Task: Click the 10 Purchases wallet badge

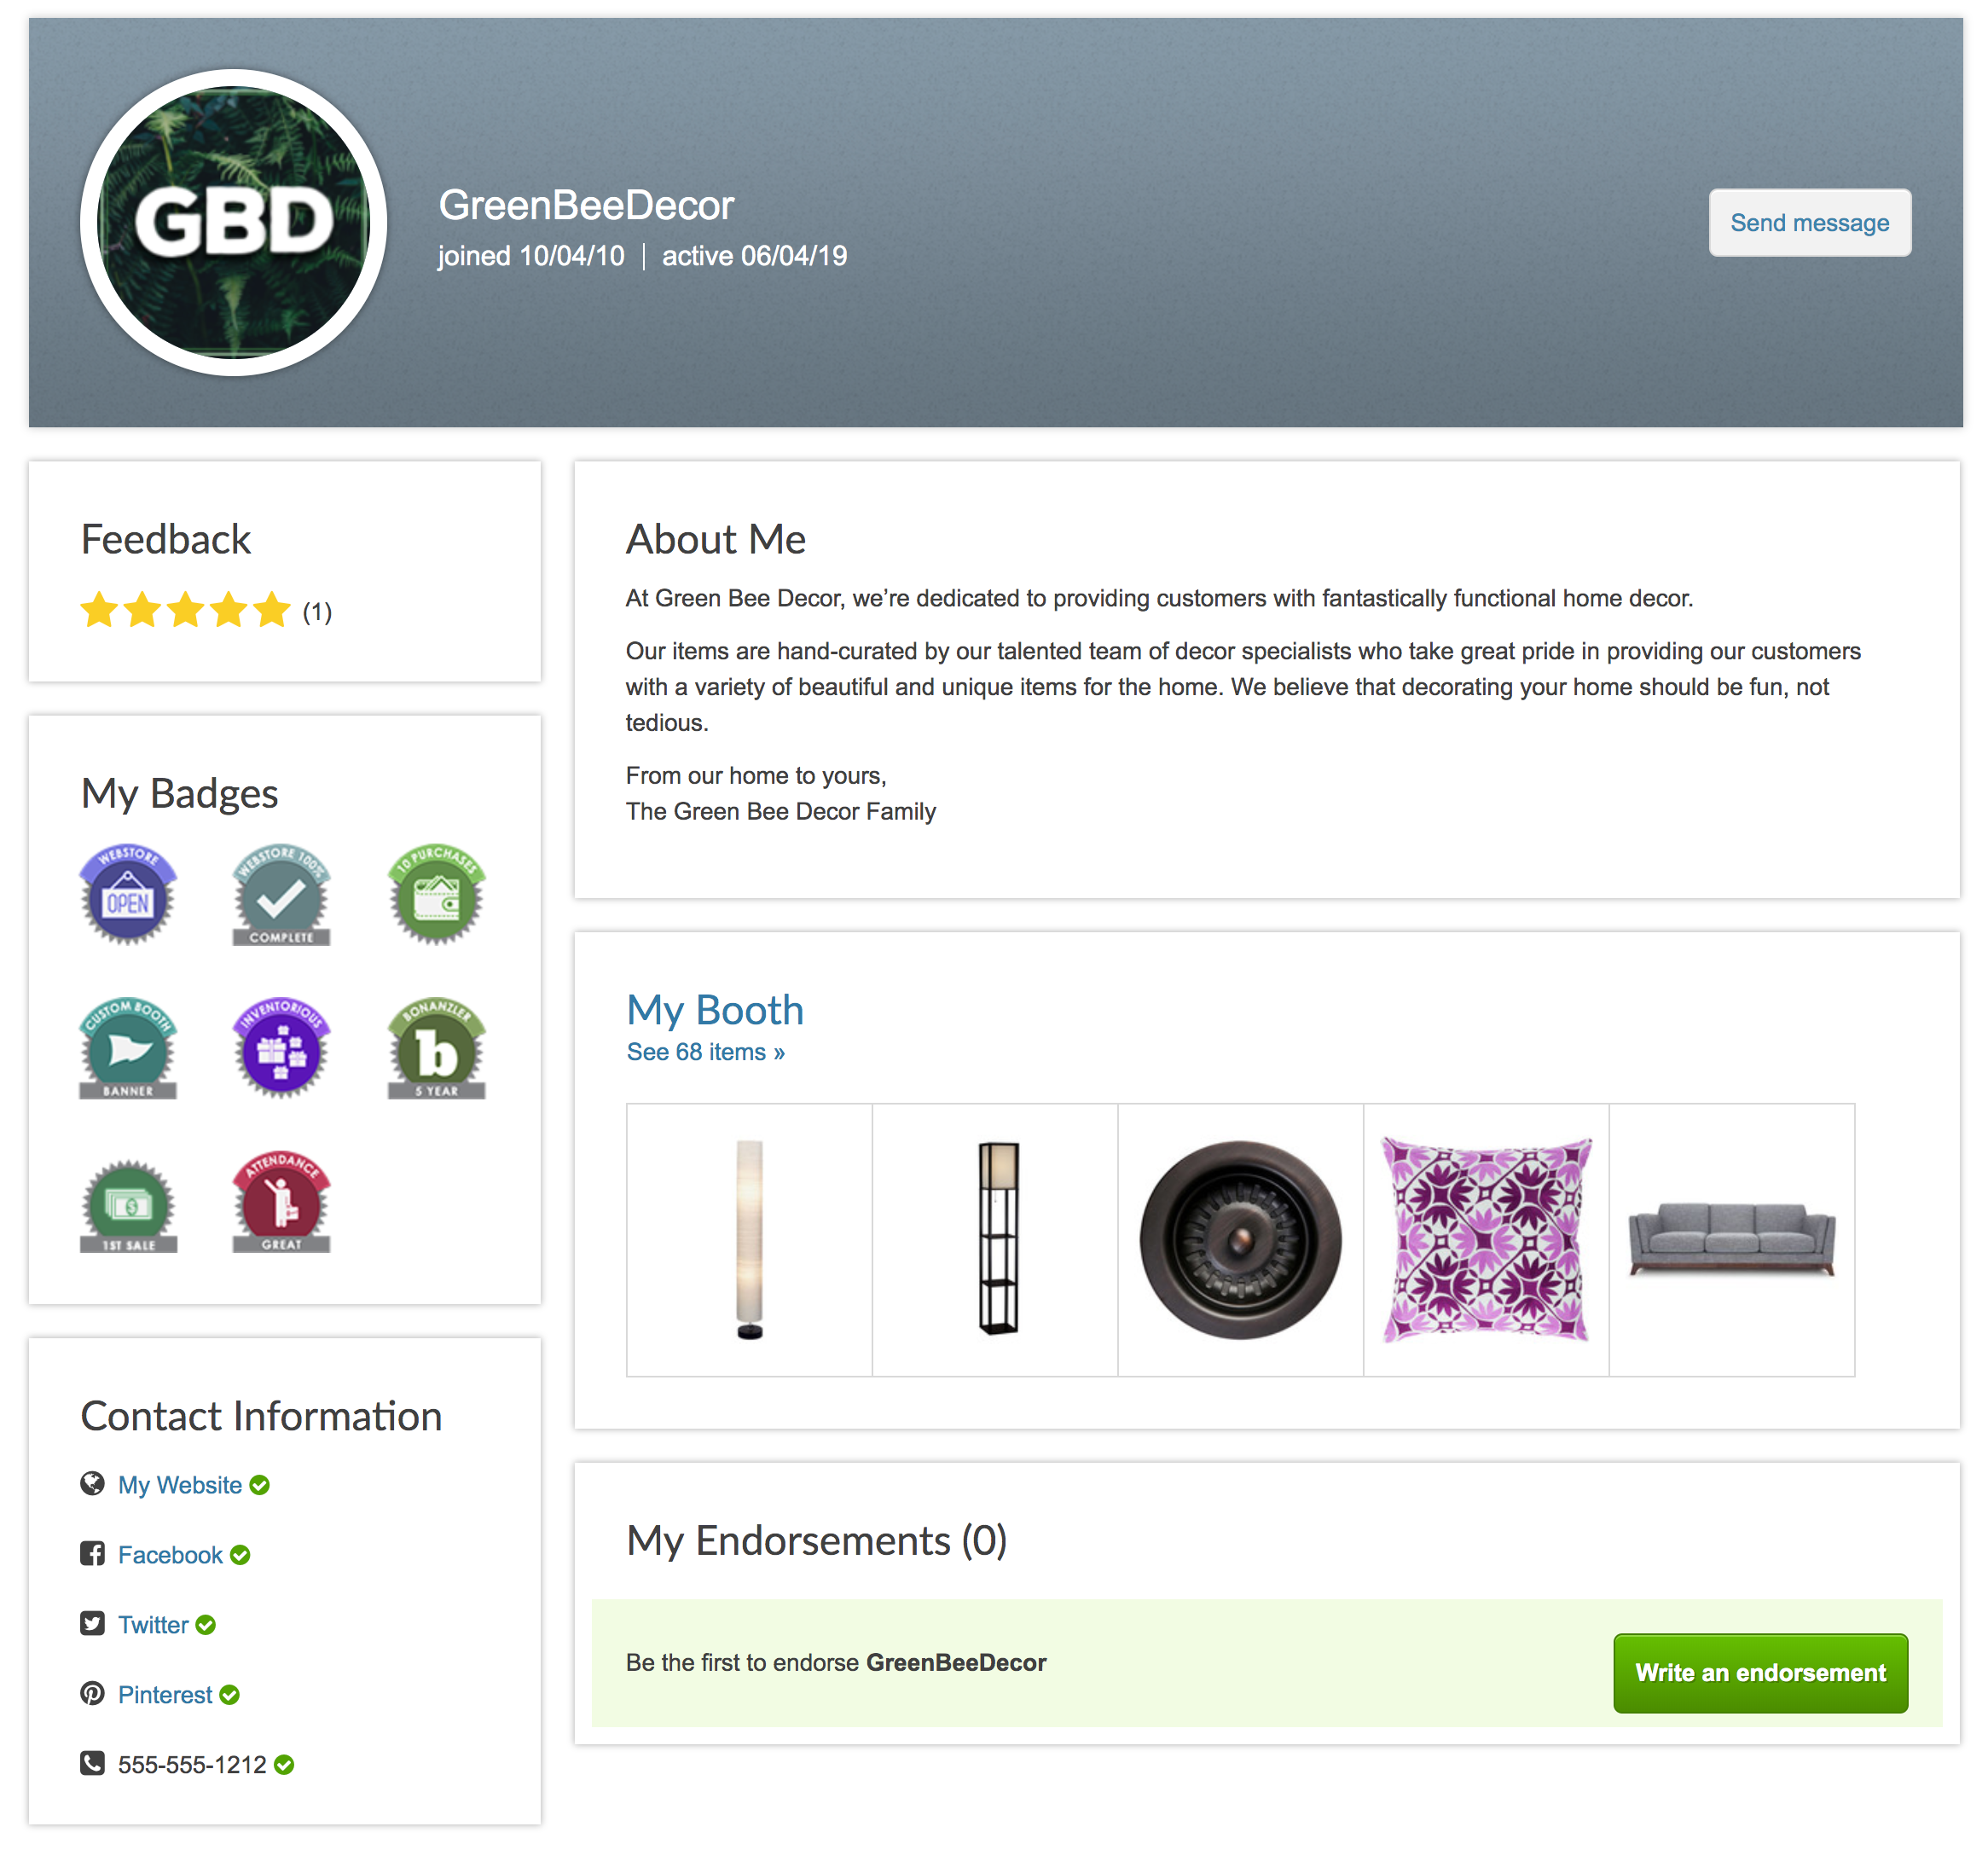Action: point(436,894)
